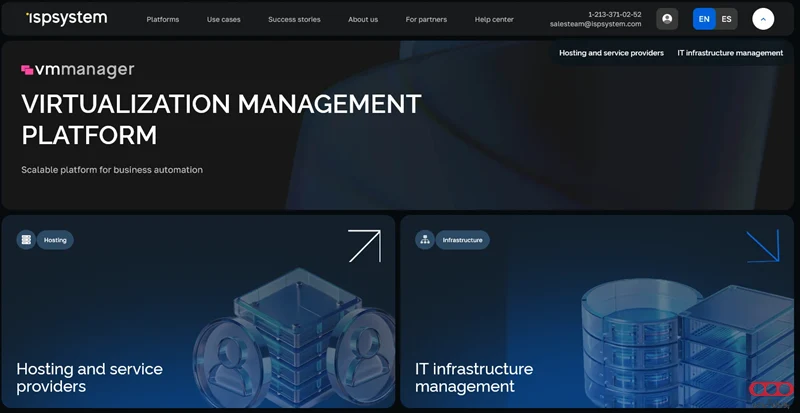The width and height of the screenshot is (800, 413).
Task: Open Success stories page
Action: click(x=294, y=19)
